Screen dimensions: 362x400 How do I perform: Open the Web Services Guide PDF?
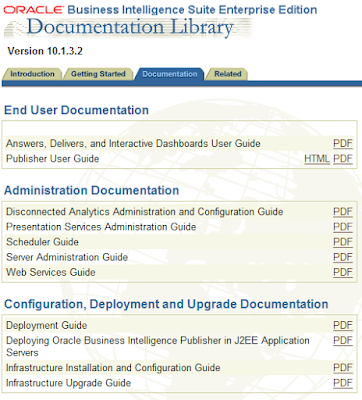(x=343, y=272)
